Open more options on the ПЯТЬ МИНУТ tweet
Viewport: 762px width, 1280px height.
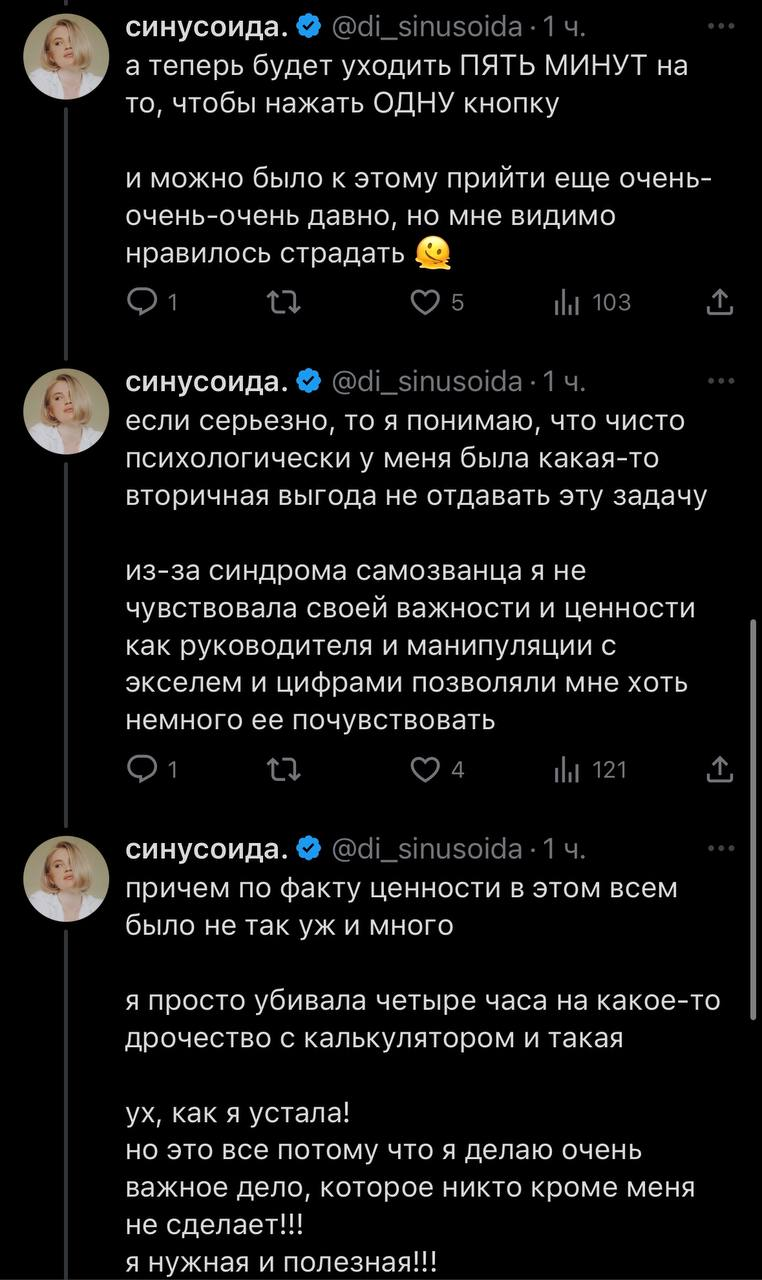pyautogui.click(x=720, y=28)
